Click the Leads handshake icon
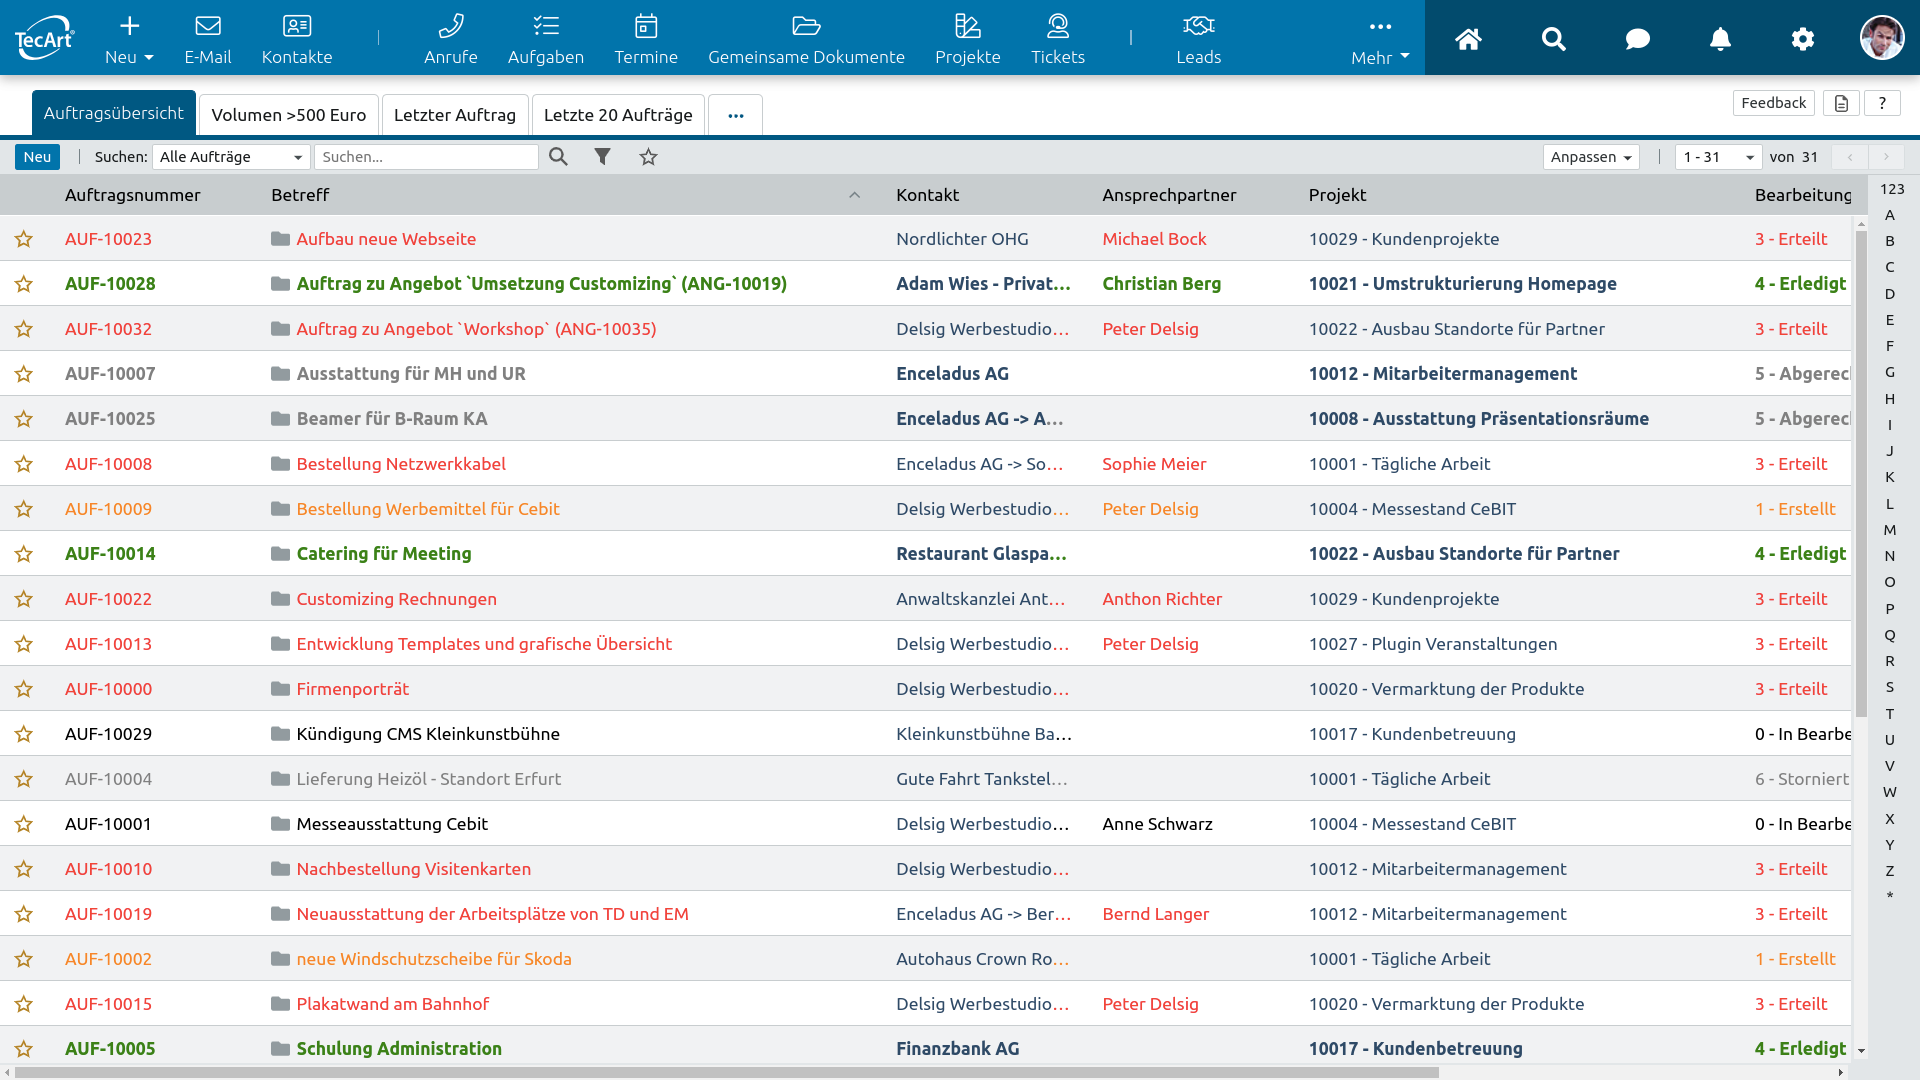The image size is (1920, 1080). tap(1198, 27)
